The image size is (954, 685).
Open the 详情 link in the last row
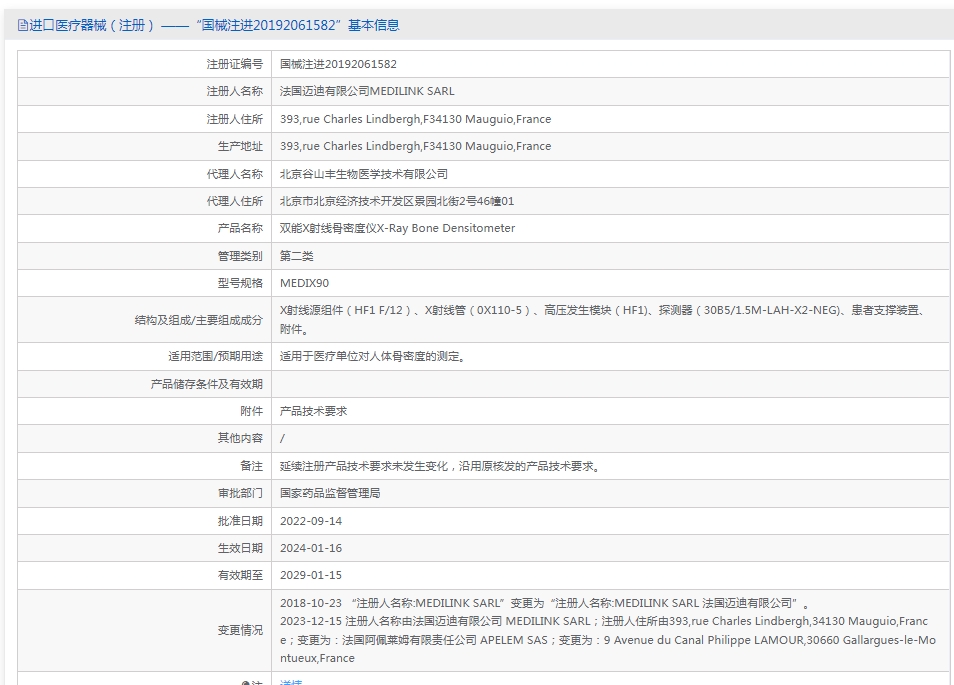[x=291, y=682]
